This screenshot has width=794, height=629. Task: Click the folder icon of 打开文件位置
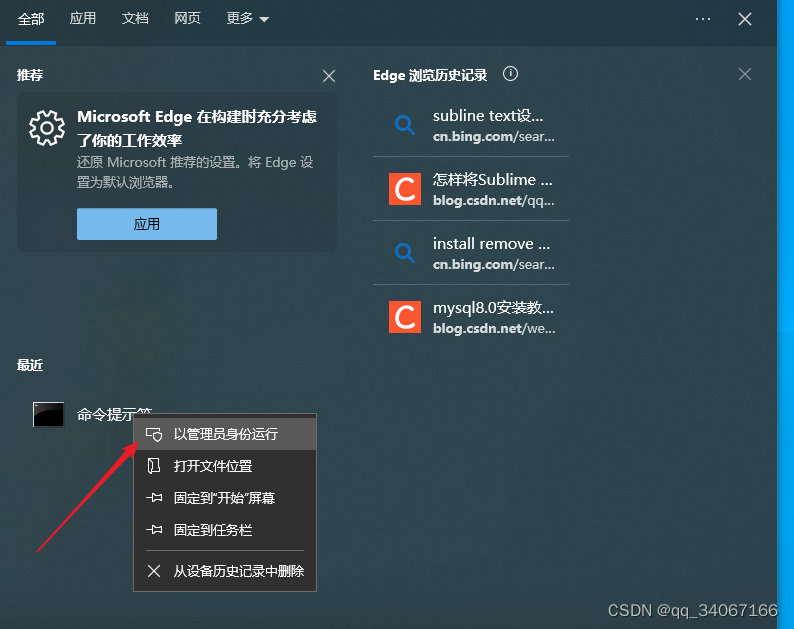[154, 466]
